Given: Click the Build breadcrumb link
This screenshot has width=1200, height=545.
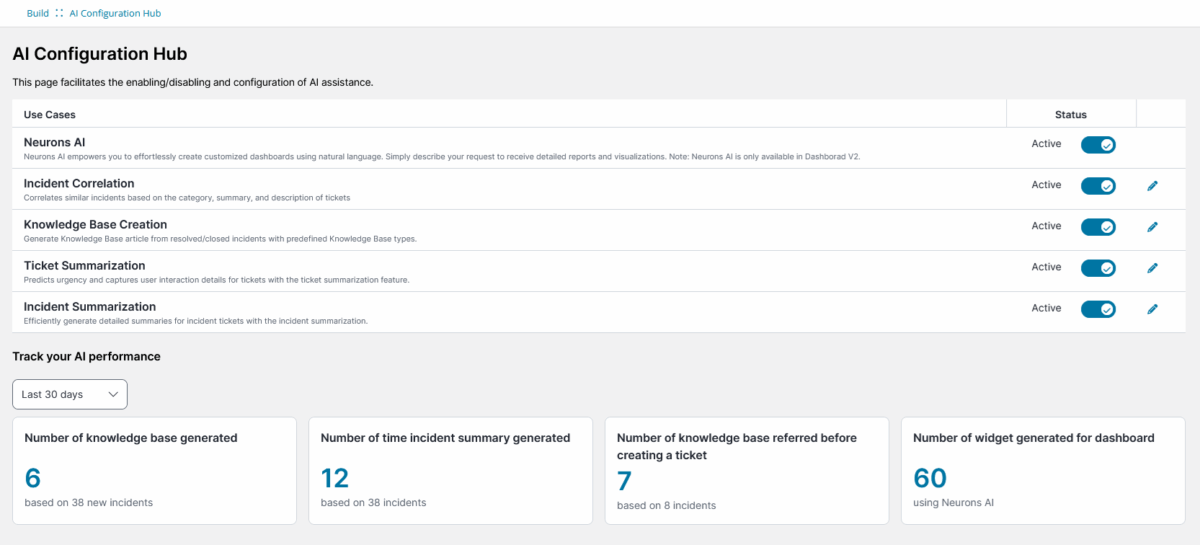Looking at the screenshot, I should click(38, 14).
